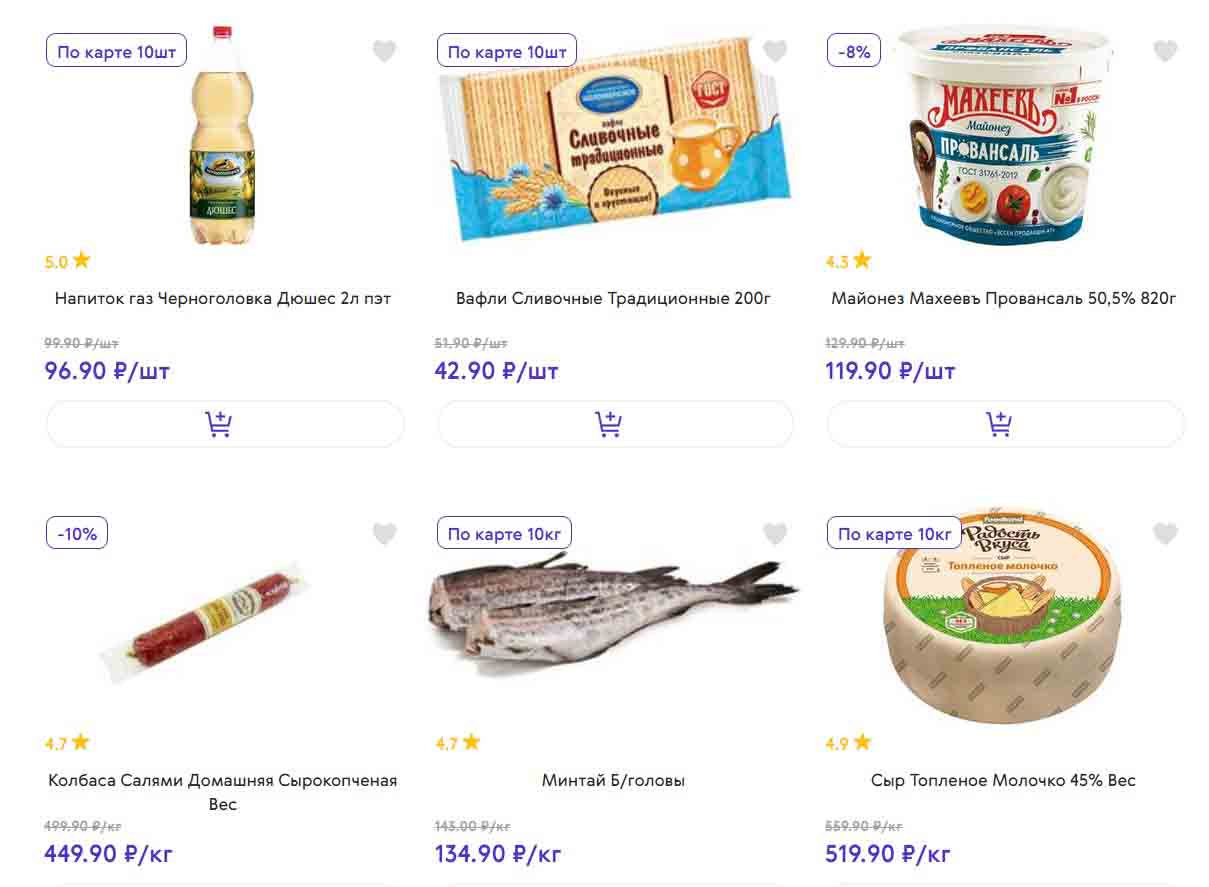The image size is (1209, 887).
Task: Click the 5.0 star rating on Дюшес
Action: (x=68, y=261)
